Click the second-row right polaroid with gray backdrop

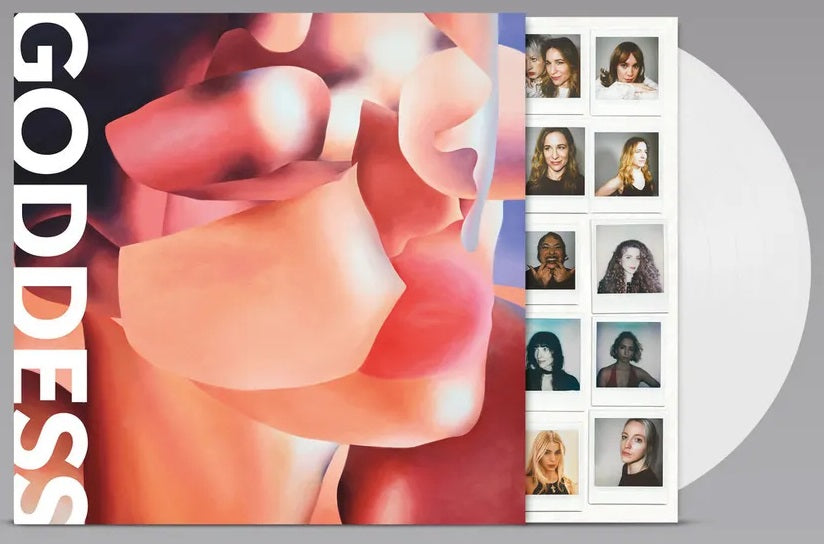(627, 165)
